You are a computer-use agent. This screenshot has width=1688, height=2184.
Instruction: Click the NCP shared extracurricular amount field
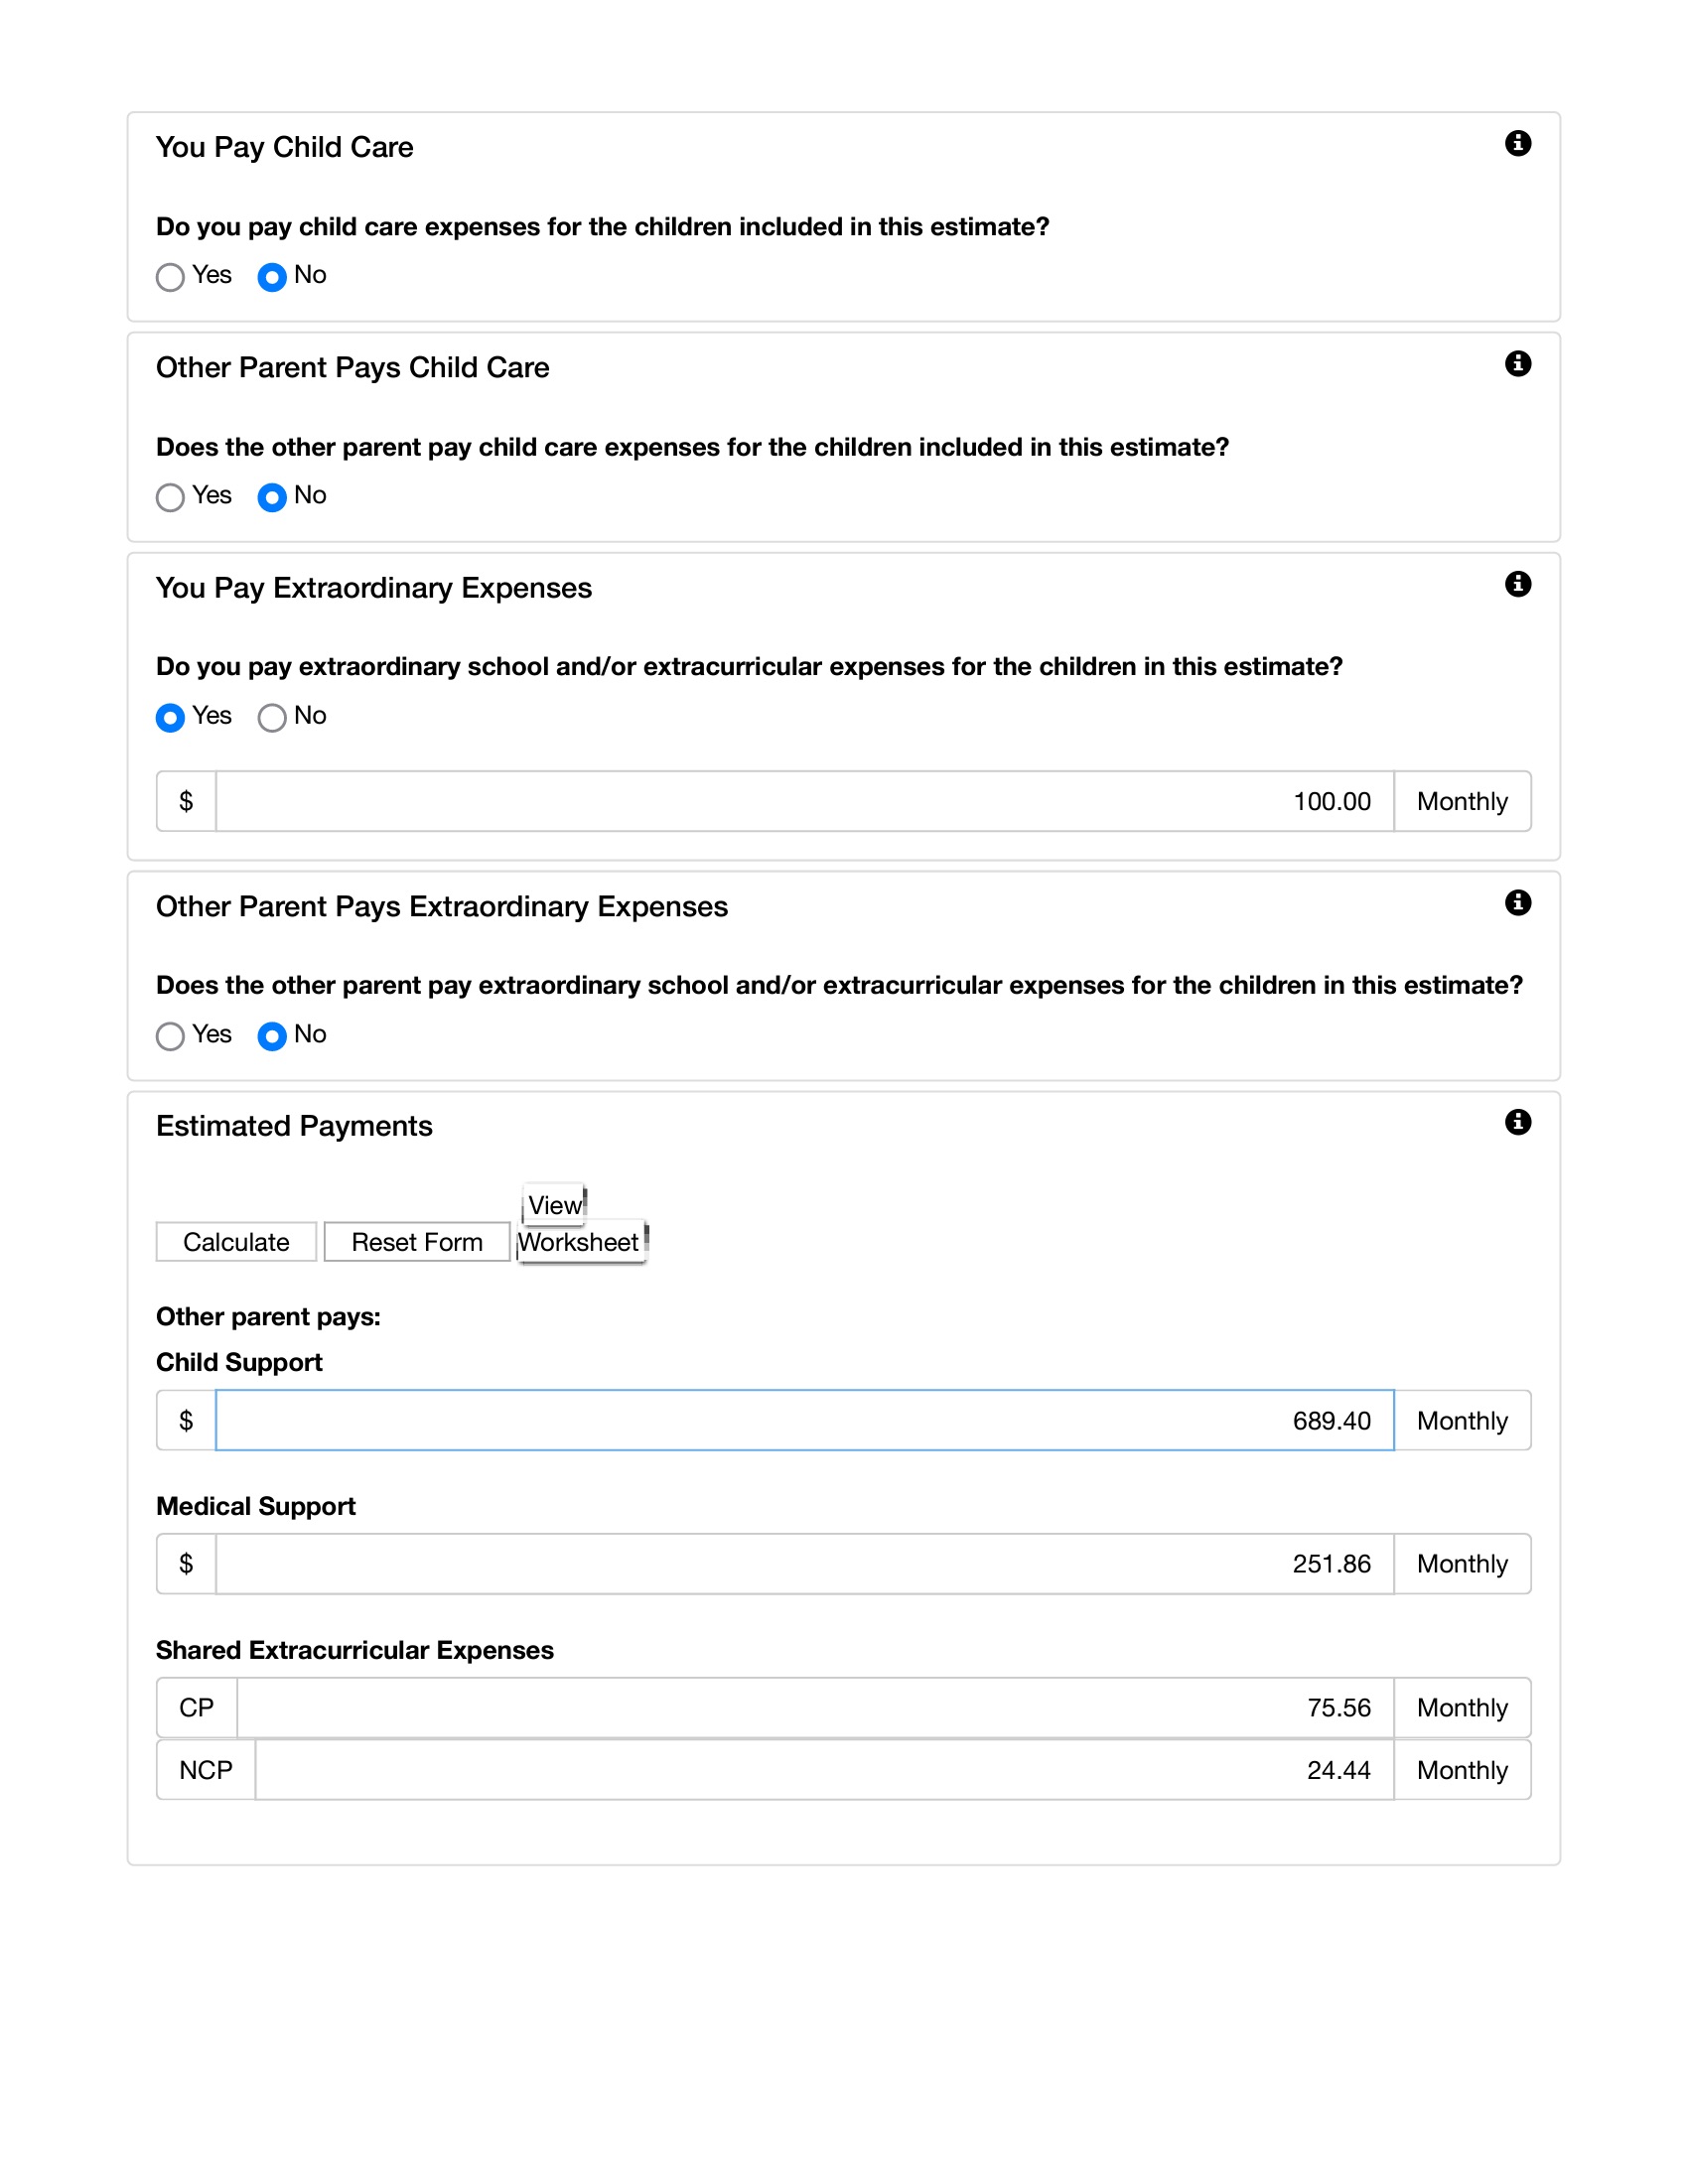pyautogui.click(x=823, y=1770)
